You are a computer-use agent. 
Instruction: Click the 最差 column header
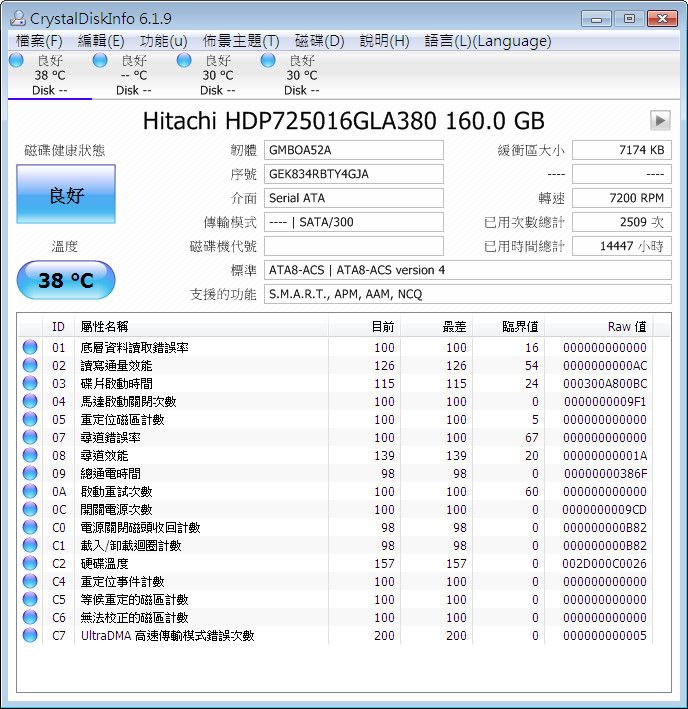click(x=436, y=326)
